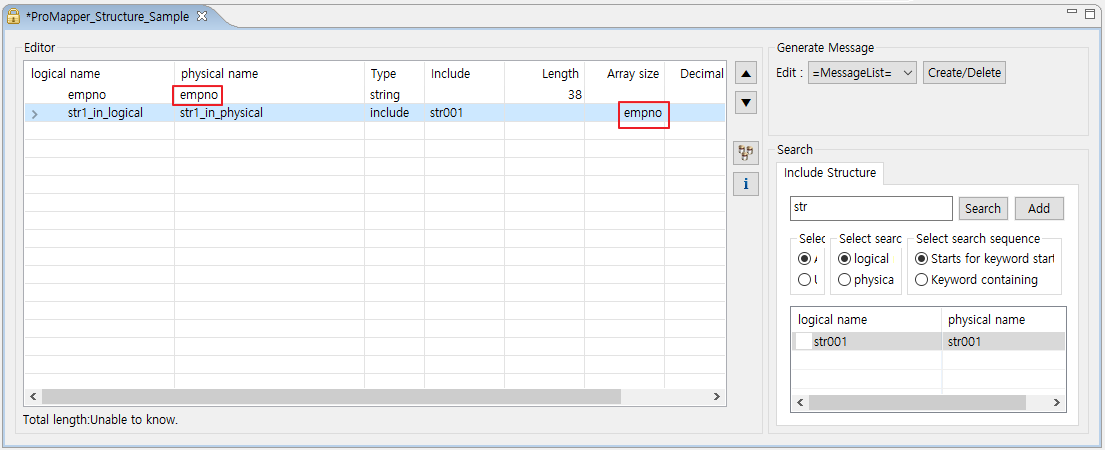Select the second radio in Select group
The image size is (1105, 450).
[804, 280]
